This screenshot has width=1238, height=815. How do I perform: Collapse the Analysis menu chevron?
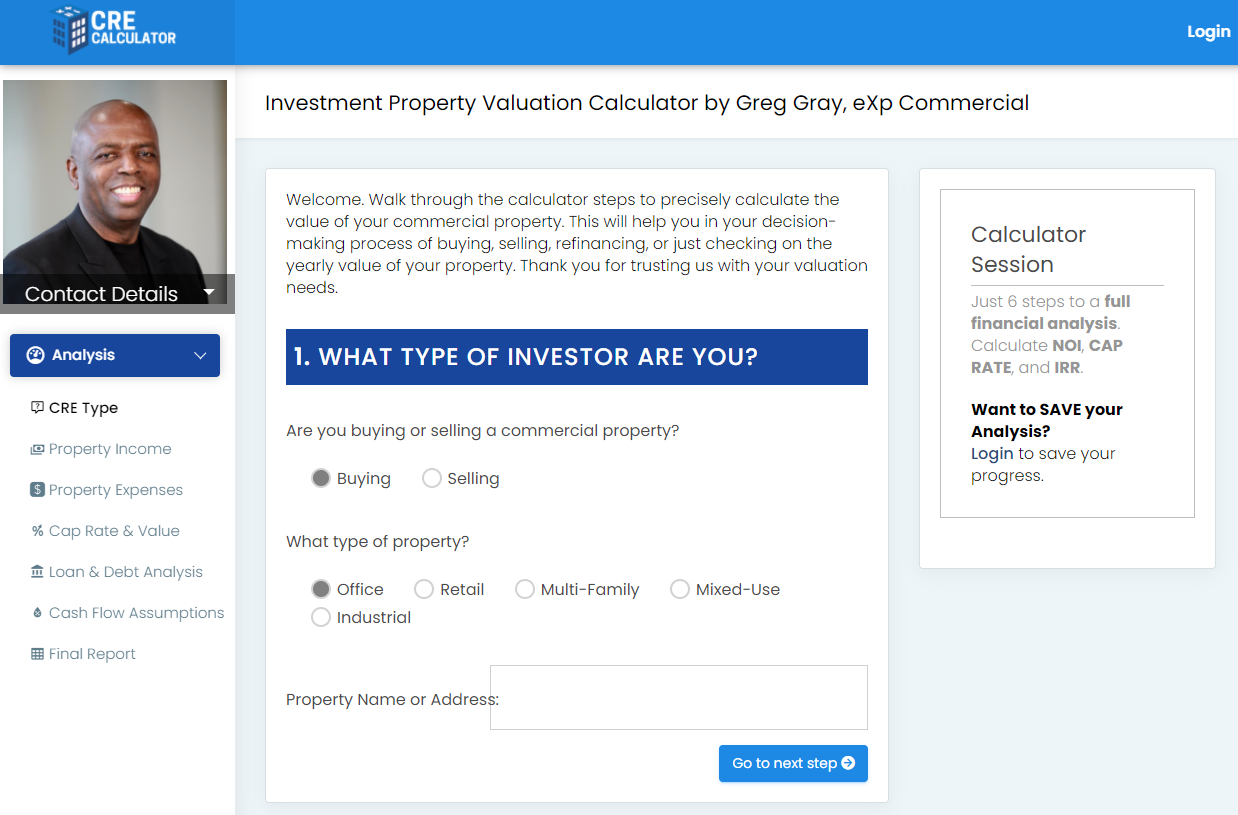click(200, 356)
